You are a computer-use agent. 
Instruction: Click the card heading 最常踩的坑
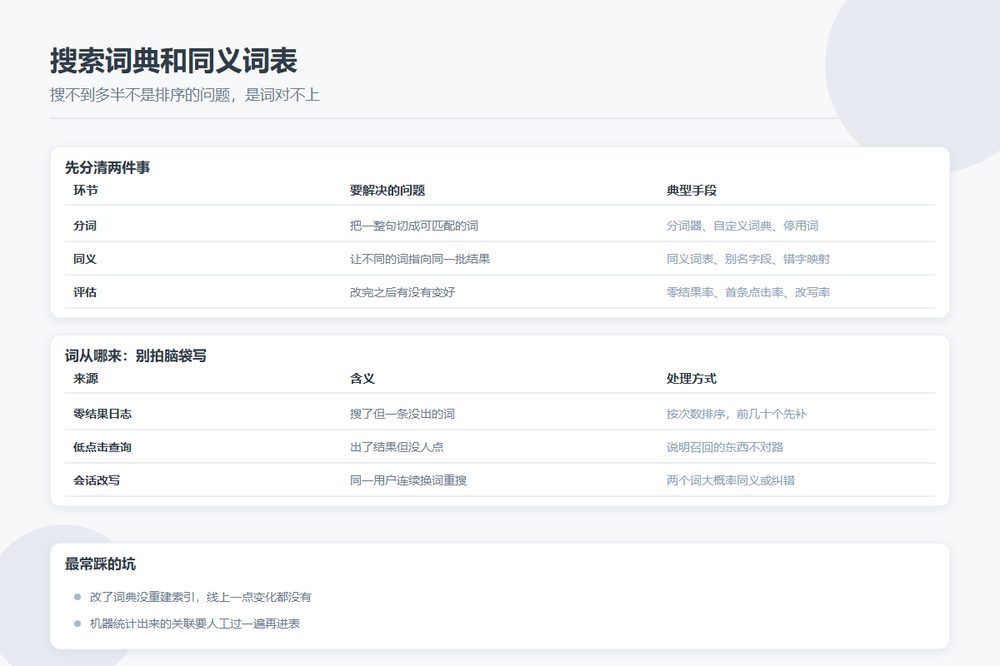tap(100, 564)
